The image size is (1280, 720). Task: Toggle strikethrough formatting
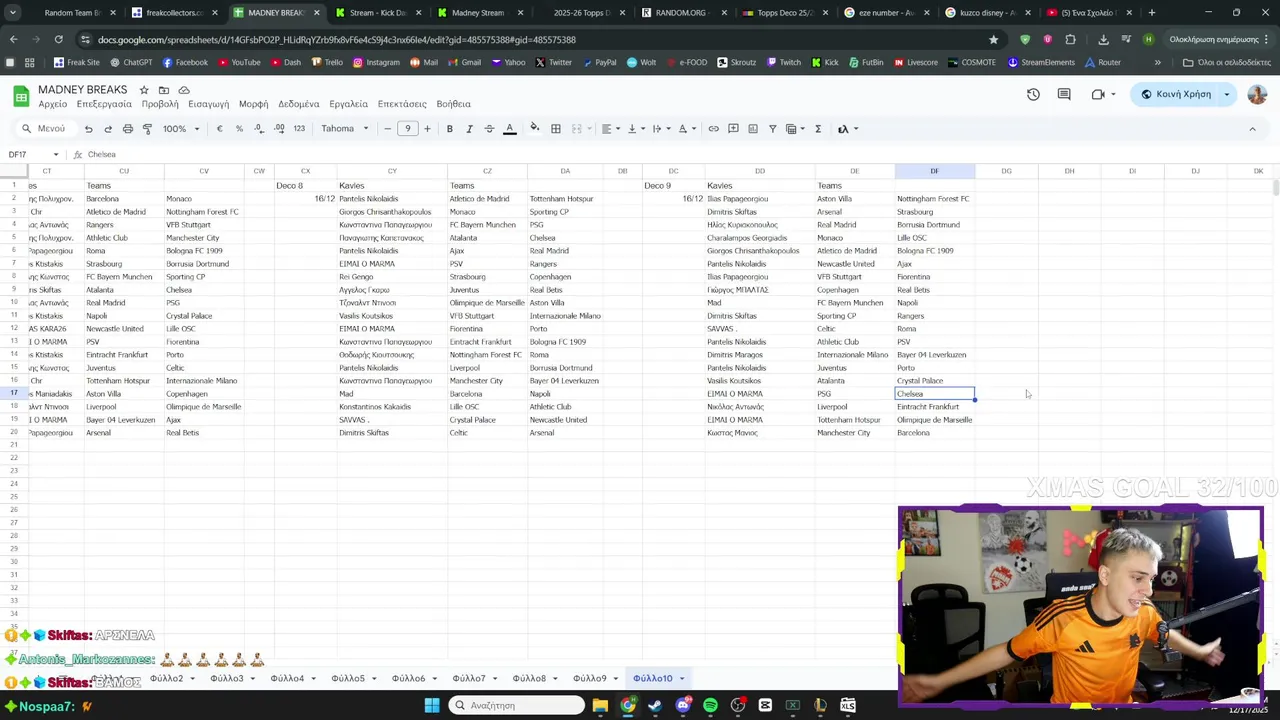pyautogui.click(x=489, y=129)
